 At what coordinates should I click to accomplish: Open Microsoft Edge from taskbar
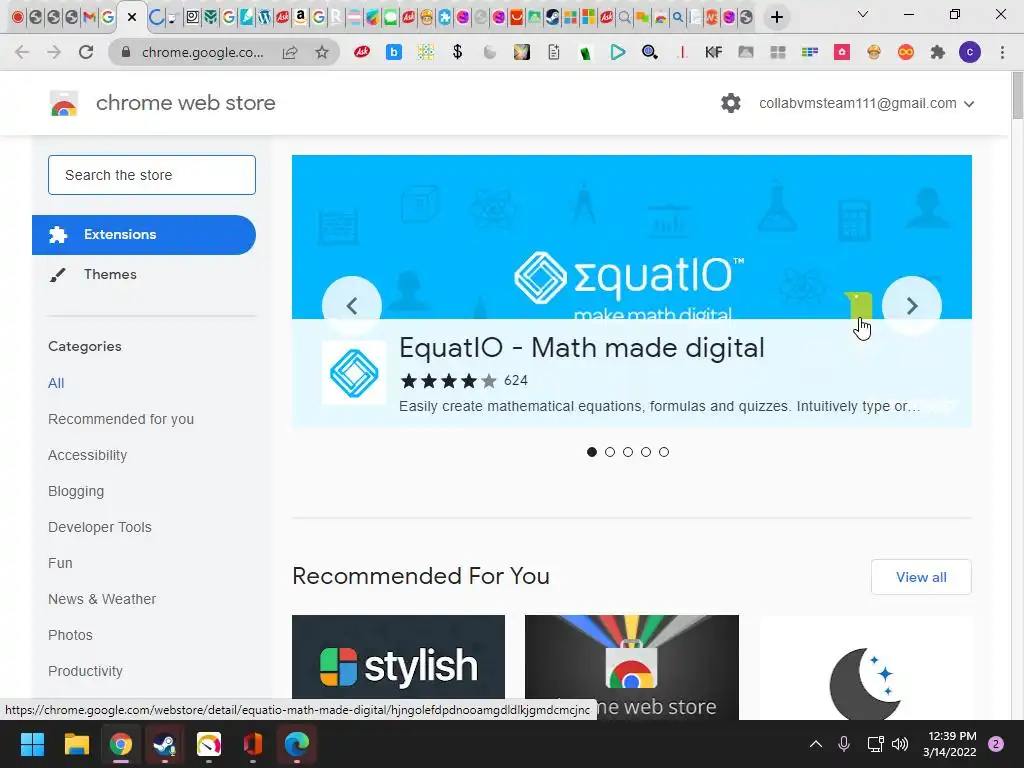297,744
